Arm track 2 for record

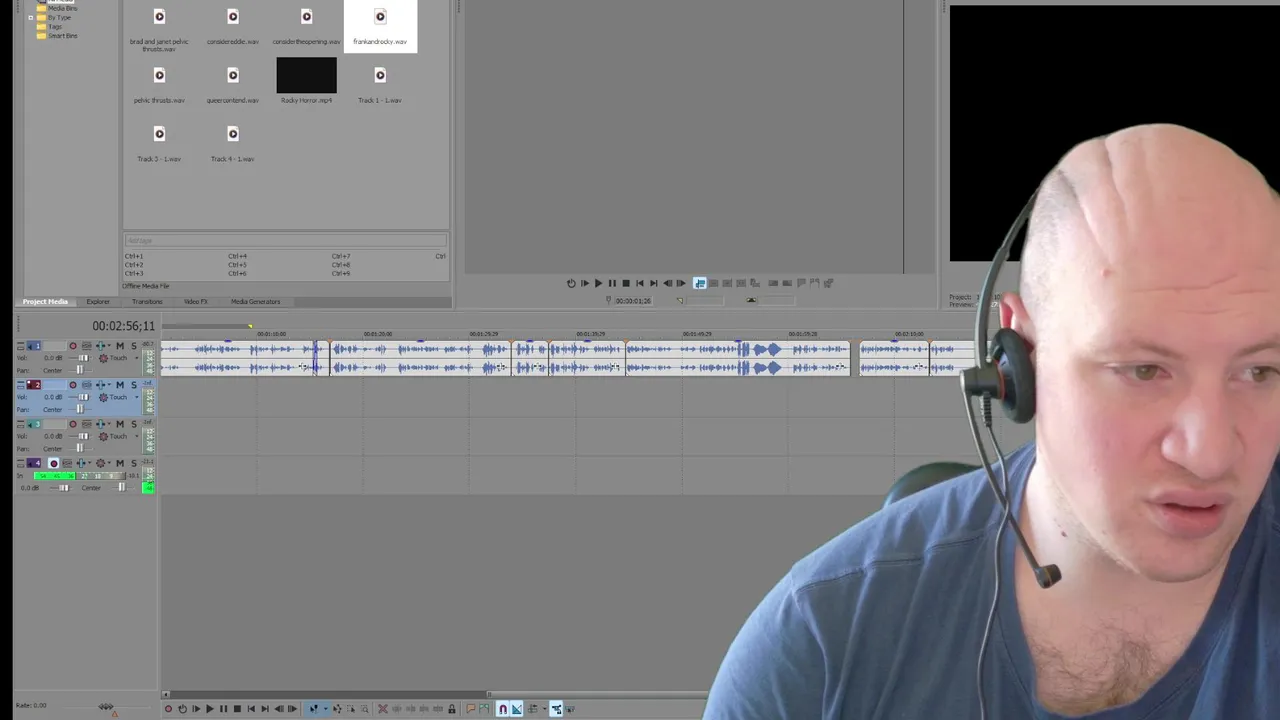tap(73, 385)
